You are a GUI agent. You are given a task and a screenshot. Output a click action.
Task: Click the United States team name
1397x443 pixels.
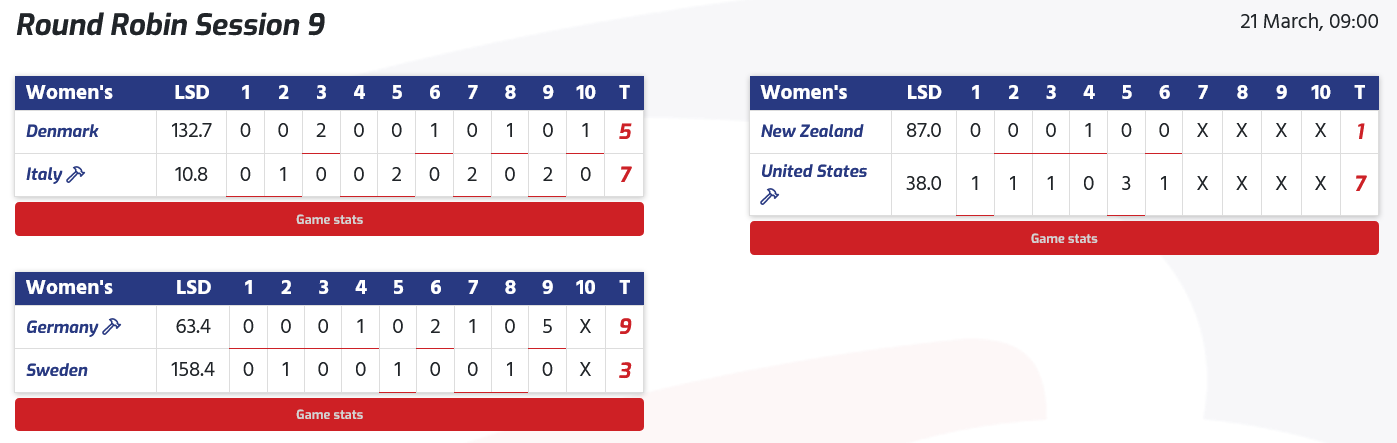click(814, 171)
